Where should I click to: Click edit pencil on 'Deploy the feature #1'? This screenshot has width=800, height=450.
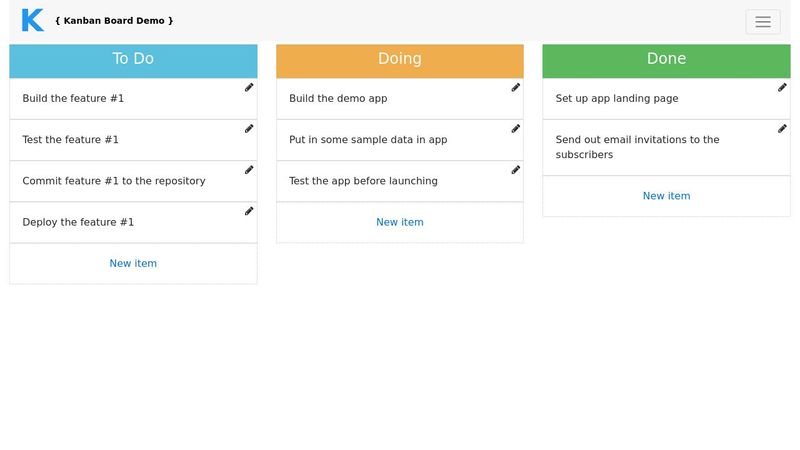click(249, 211)
